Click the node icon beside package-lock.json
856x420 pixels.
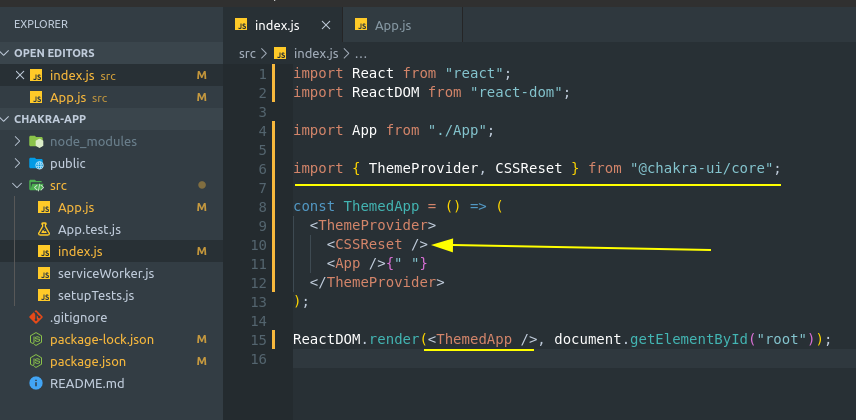pos(36,339)
